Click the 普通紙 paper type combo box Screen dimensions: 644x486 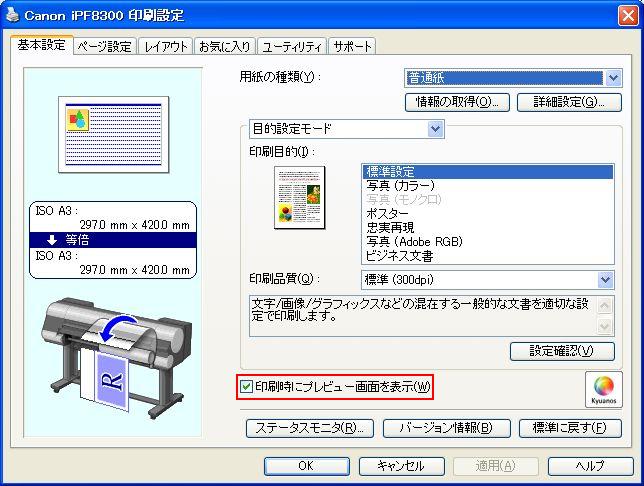pyautogui.click(x=513, y=78)
